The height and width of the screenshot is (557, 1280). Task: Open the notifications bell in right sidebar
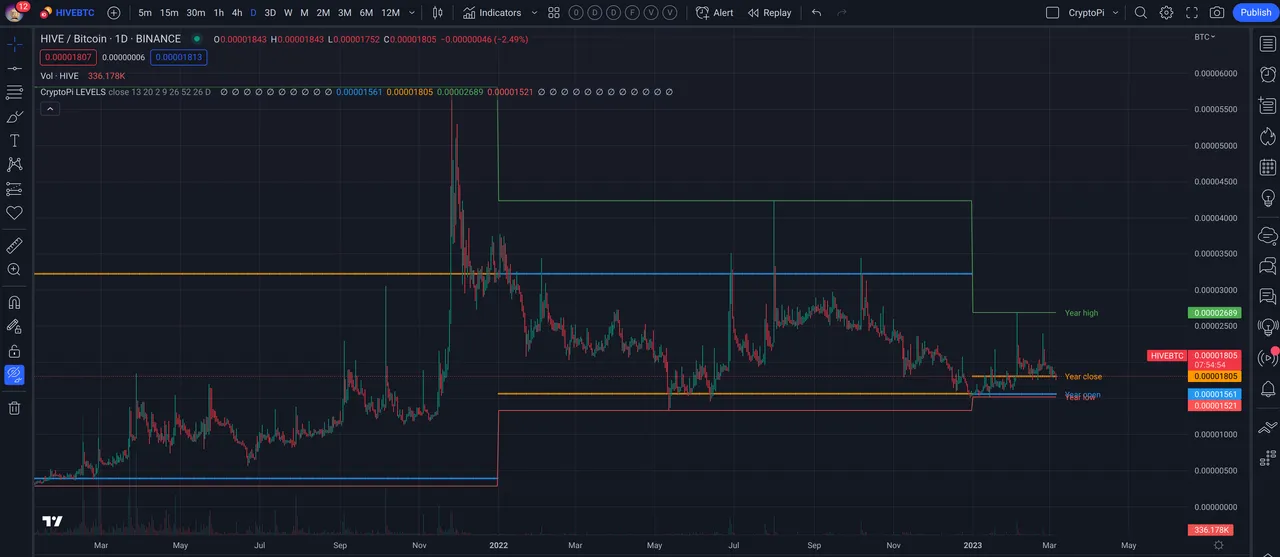coord(1267,389)
